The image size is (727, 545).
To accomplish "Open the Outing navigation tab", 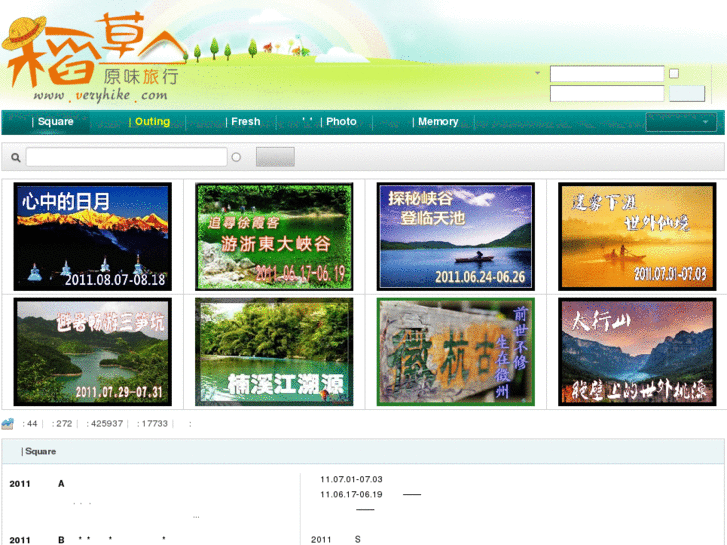I will pyautogui.click(x=149, y=122).
